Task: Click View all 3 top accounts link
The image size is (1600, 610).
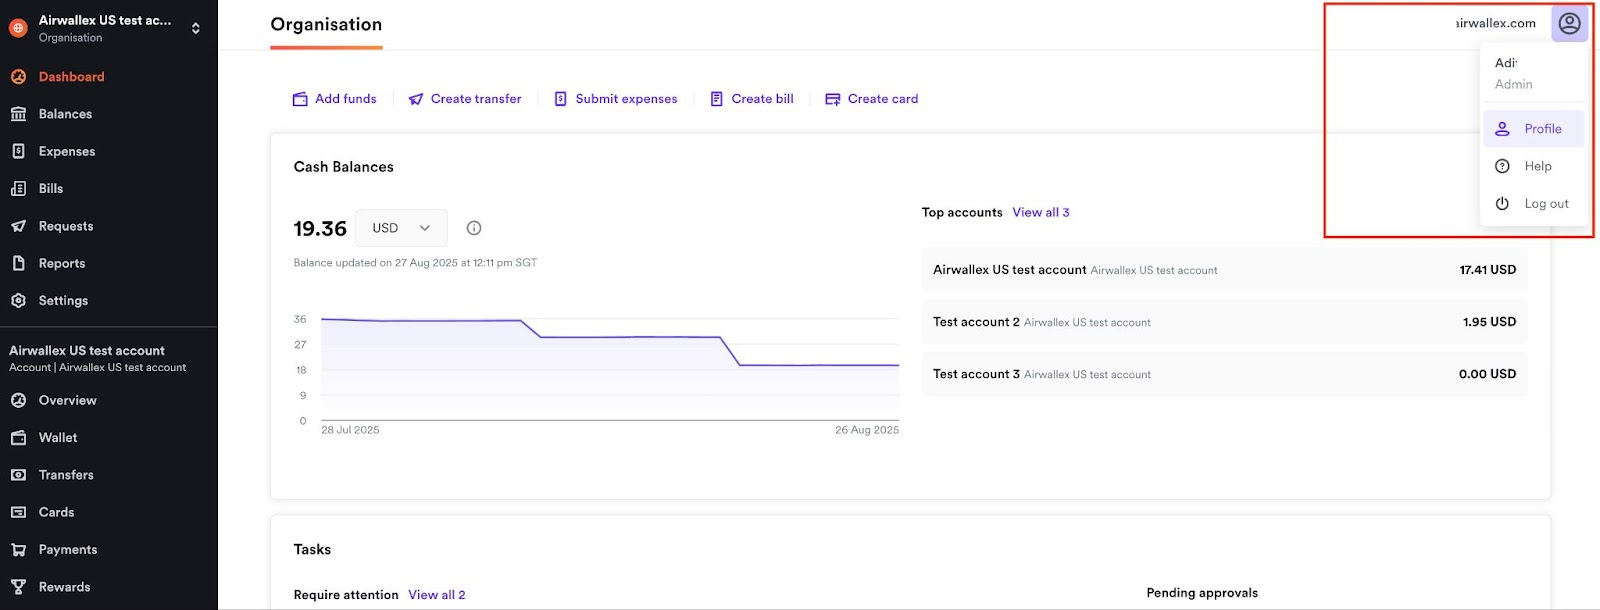Action: point(1040,212)
